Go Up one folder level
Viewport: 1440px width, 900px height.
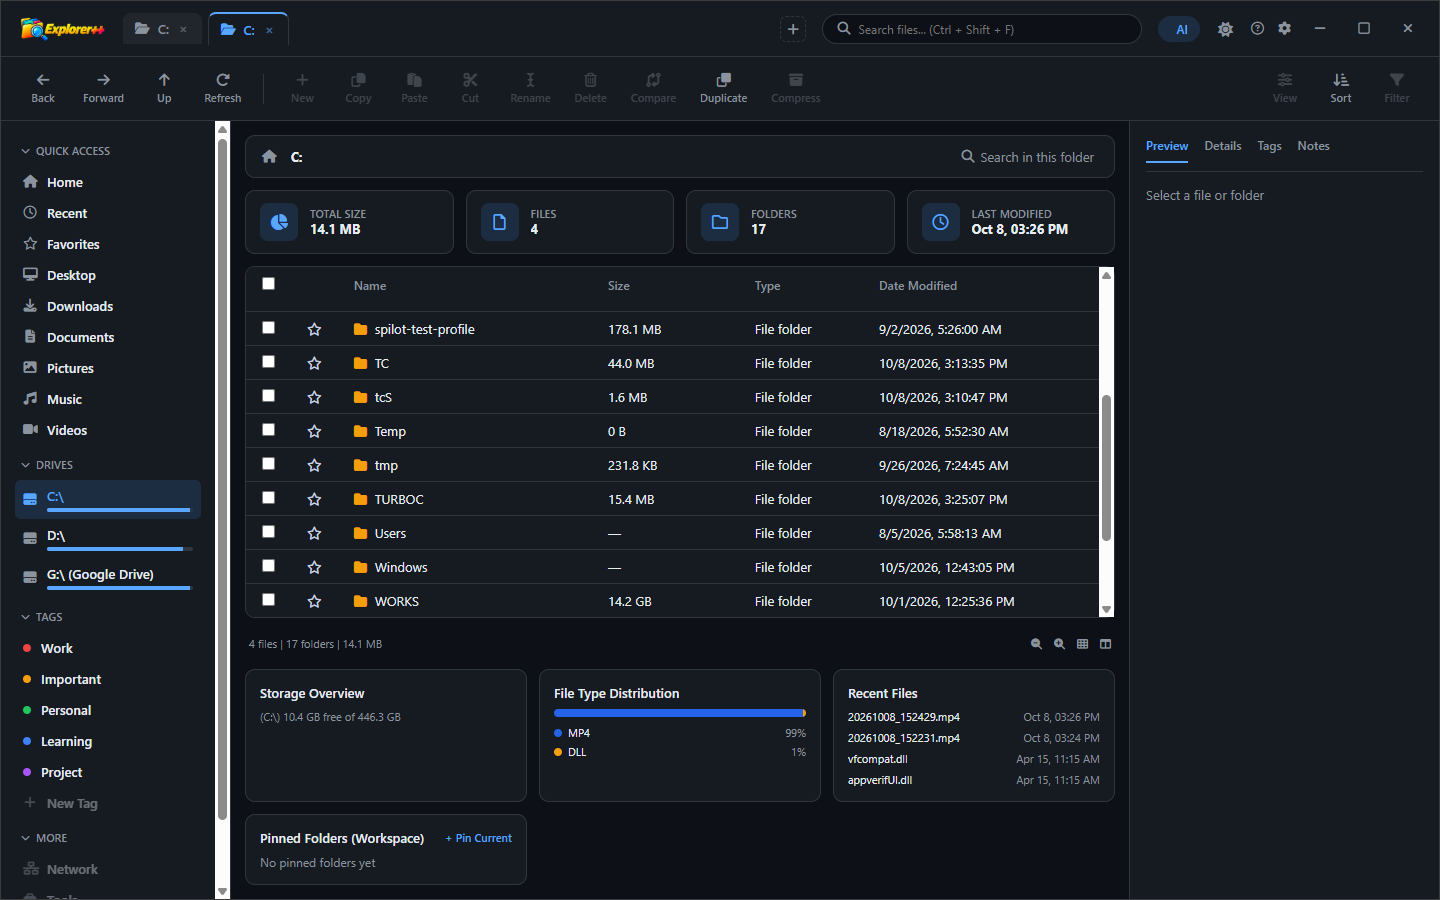(x=164, y=80)
